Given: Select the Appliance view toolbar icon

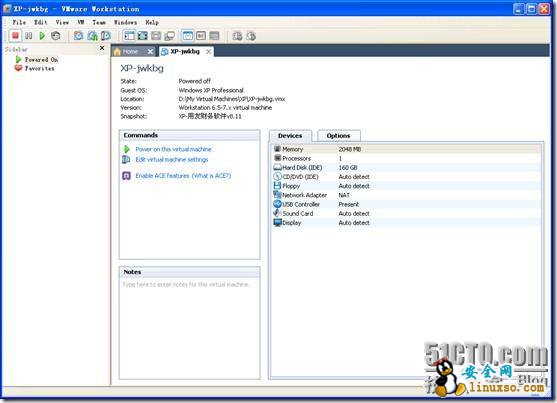Looking at the screenshot, I should click(201, 36).
